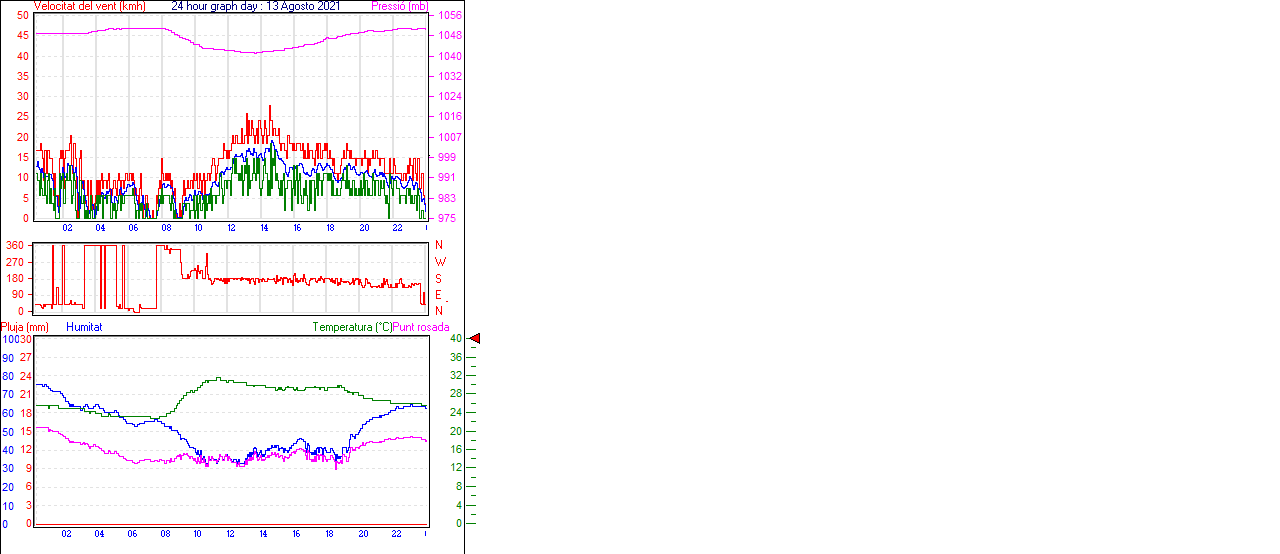
Task: Click the 40 value on right temperature scale
Action: 455,339
